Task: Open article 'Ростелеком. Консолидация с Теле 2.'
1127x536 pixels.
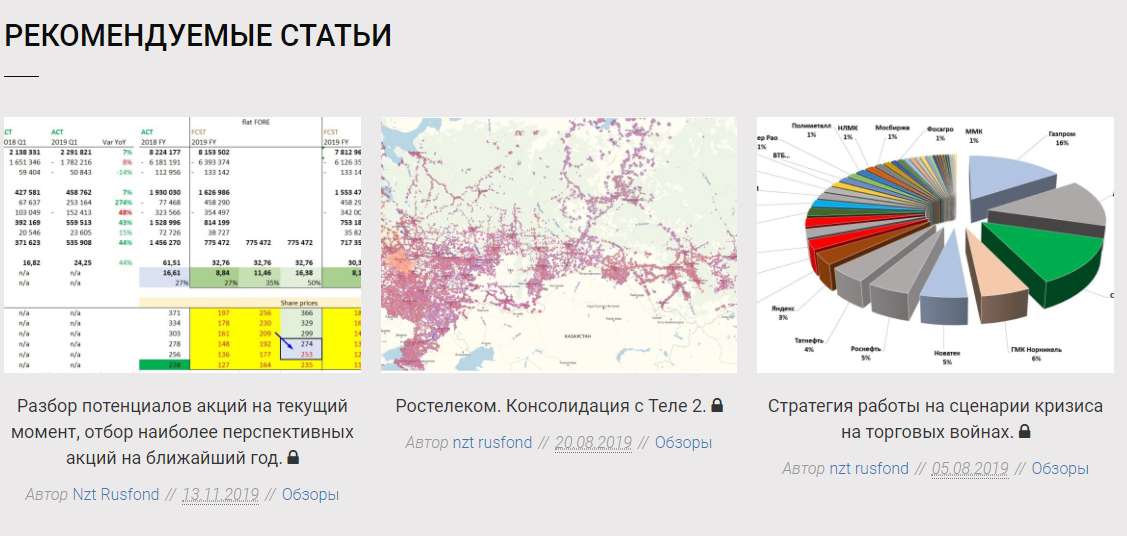Action: pos(551,406)
